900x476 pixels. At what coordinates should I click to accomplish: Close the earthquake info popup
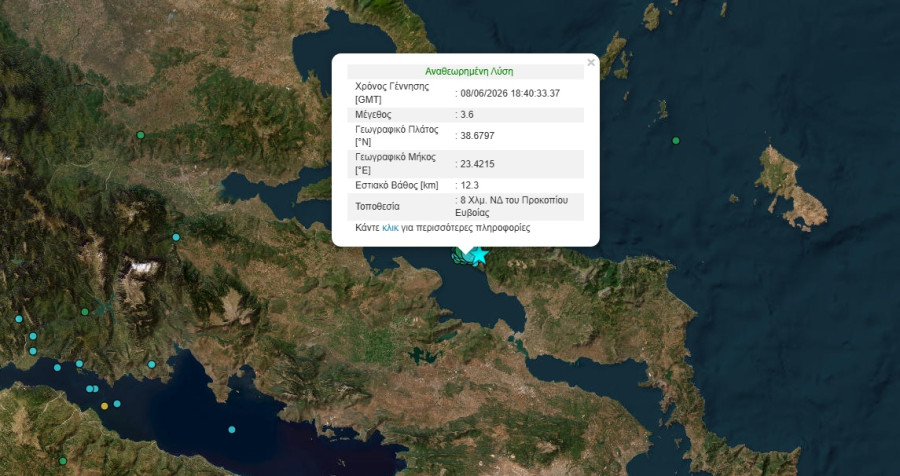tap(591, 62)
